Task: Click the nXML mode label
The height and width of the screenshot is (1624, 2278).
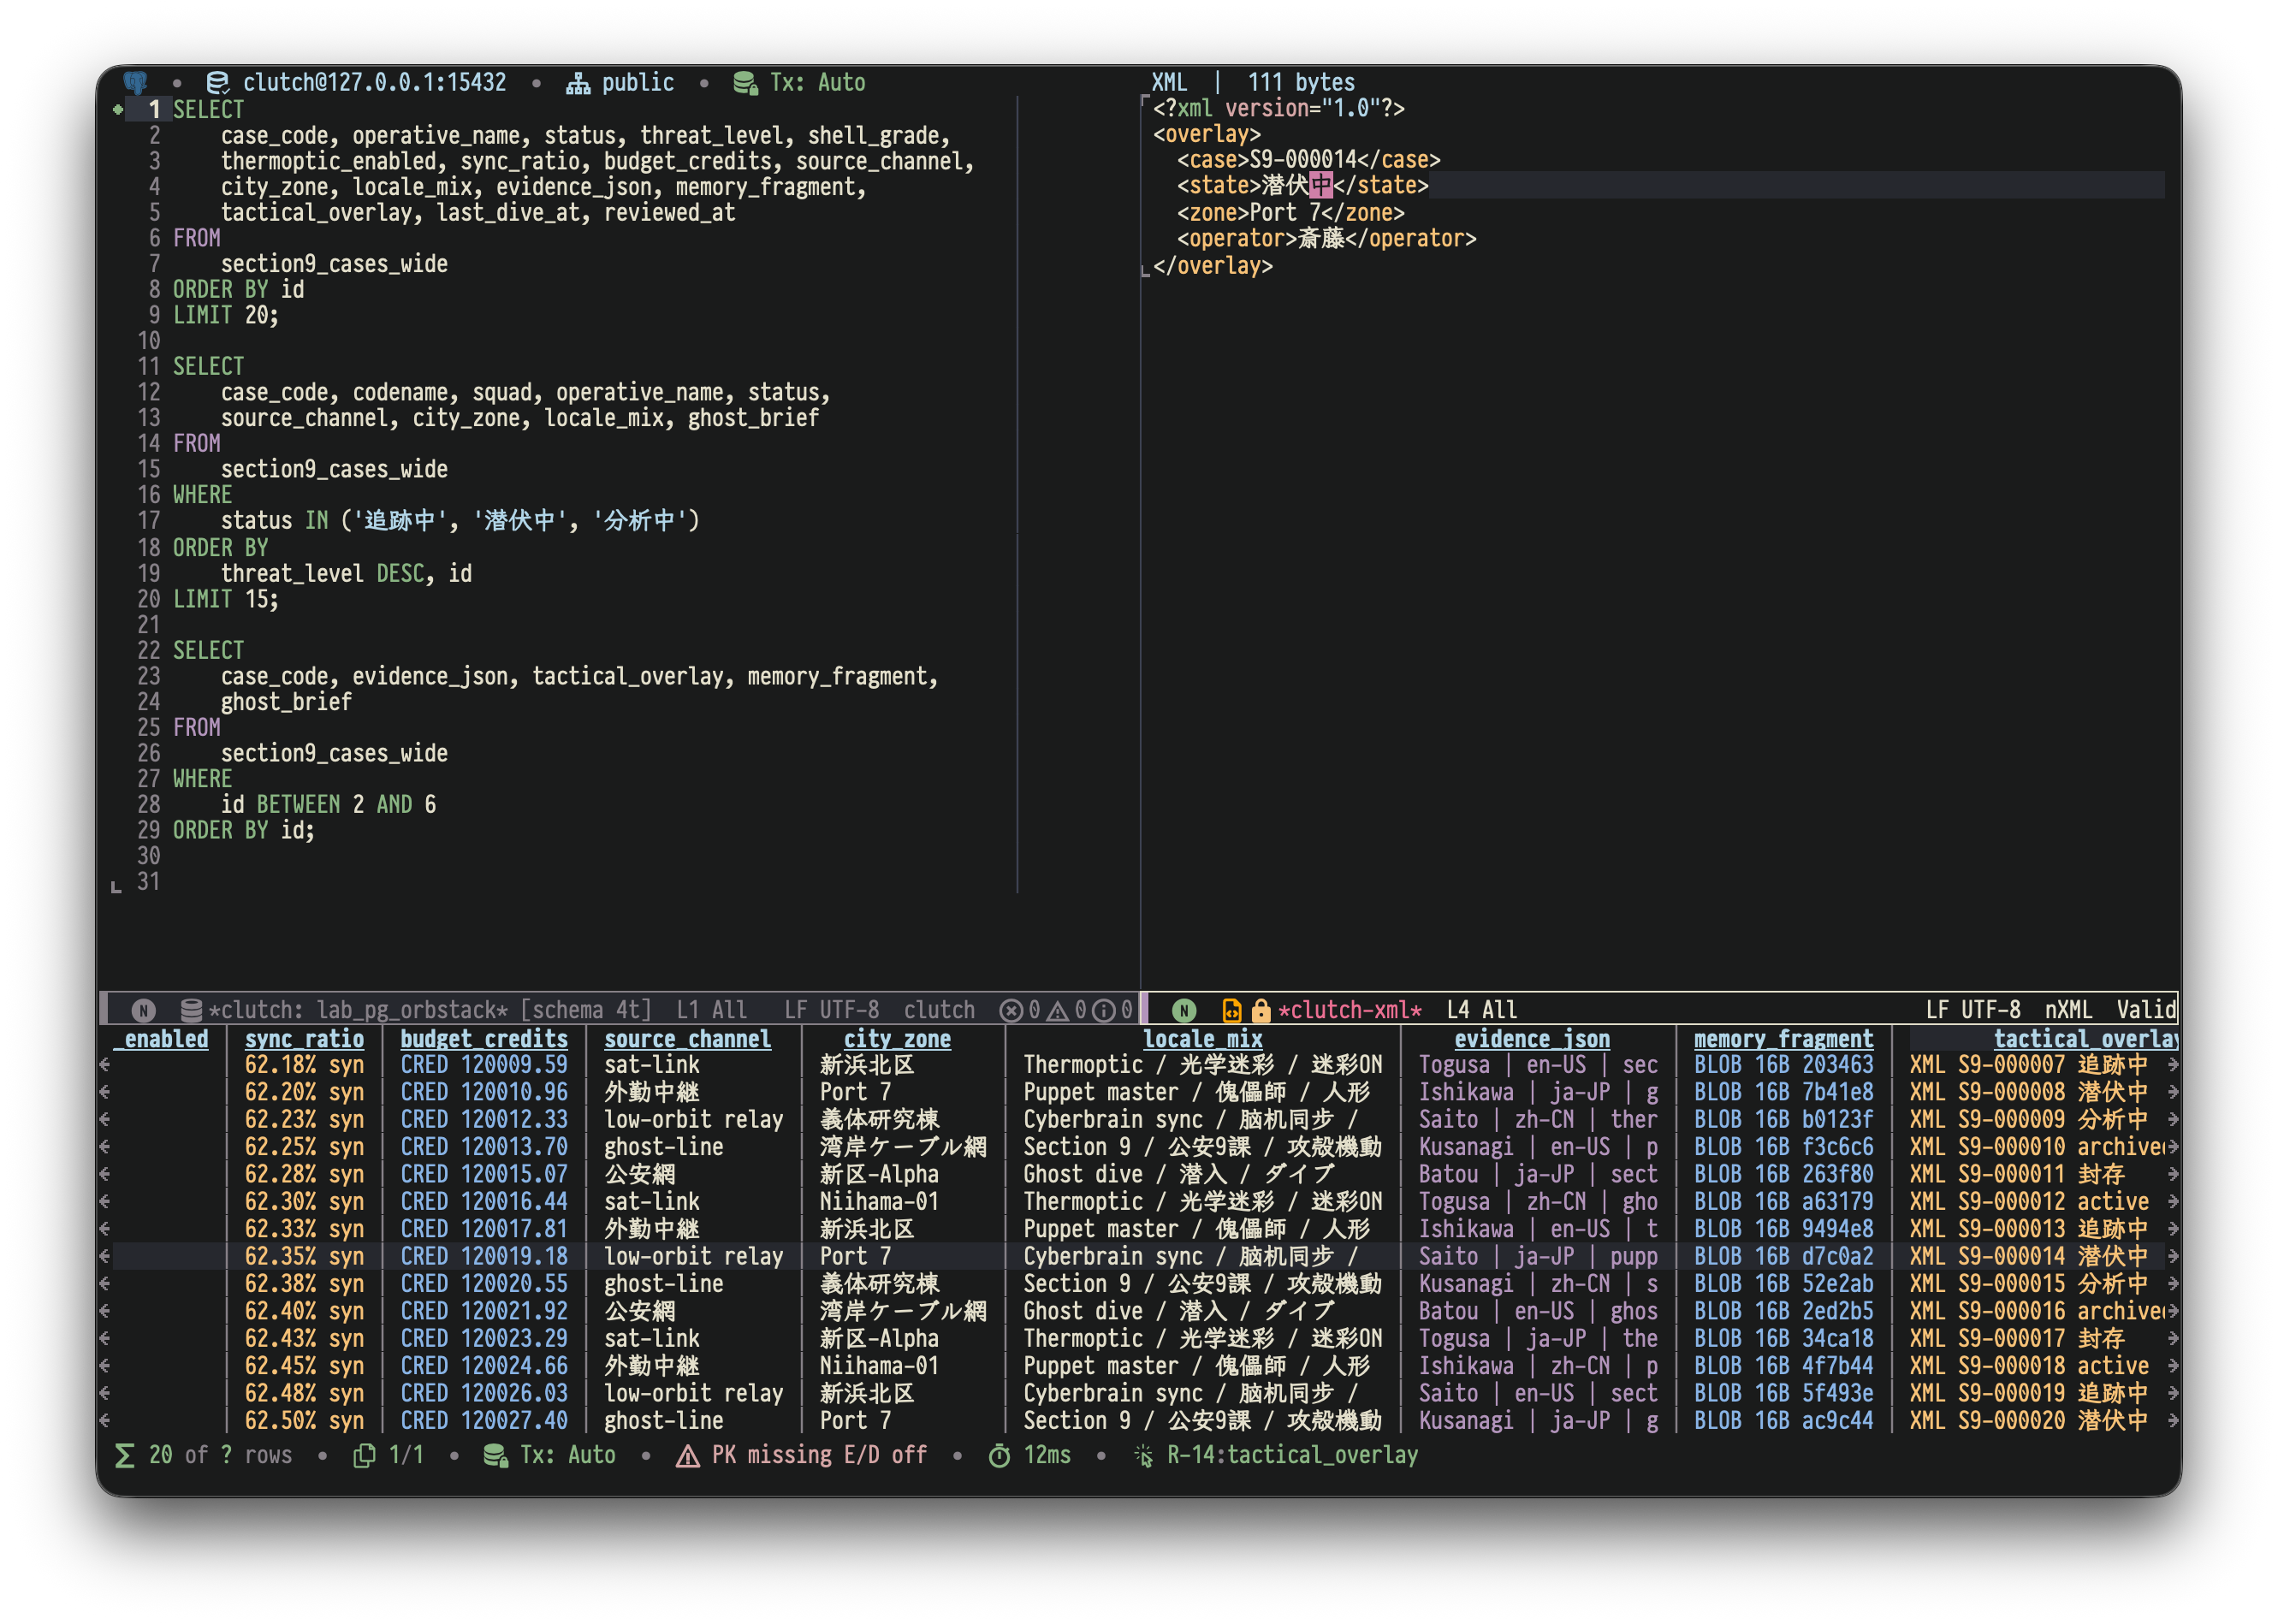Action: click(x=2068, y=1010)
